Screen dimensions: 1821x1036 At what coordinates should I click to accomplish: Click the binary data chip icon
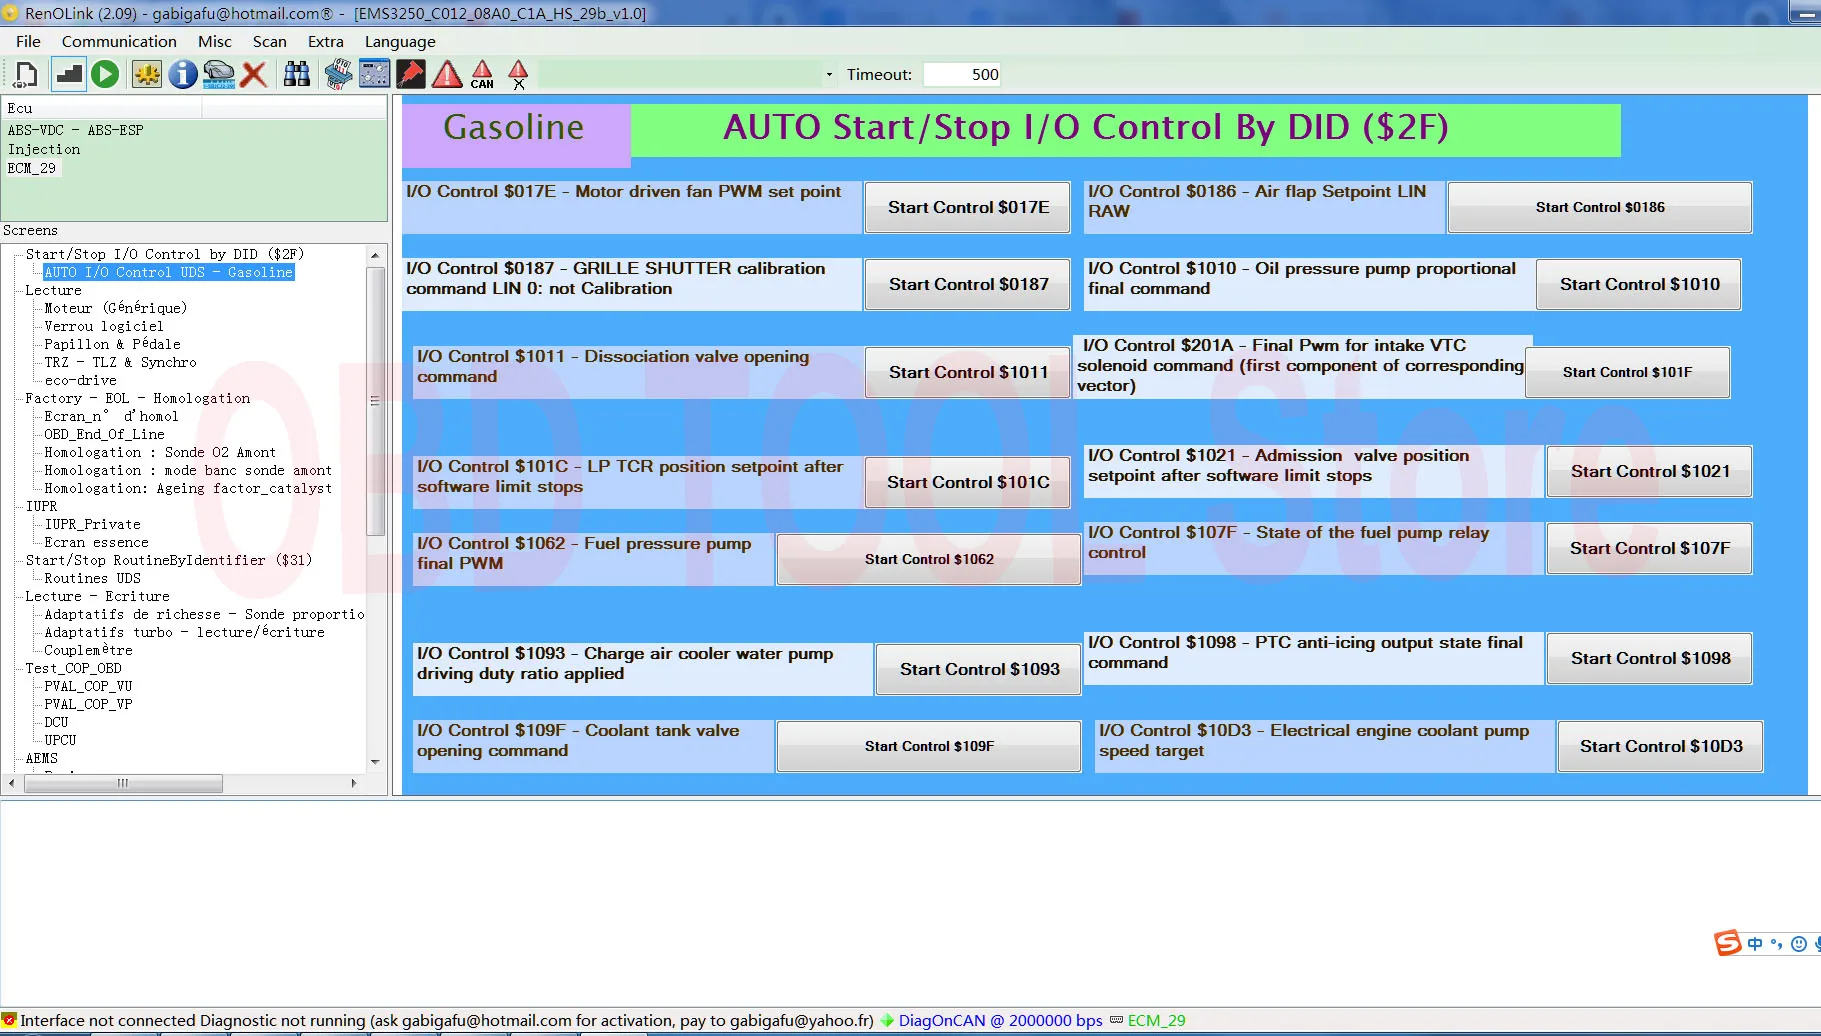coord(338,74)
